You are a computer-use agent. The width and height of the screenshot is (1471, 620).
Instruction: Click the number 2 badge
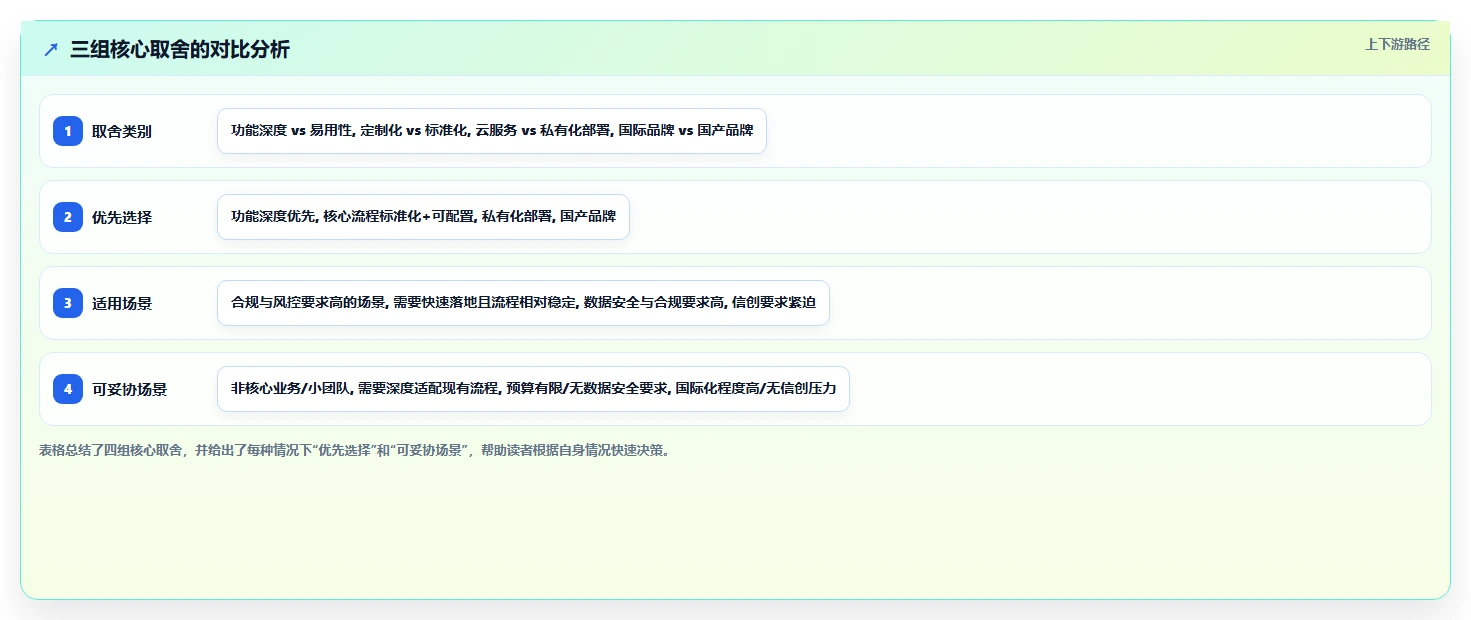(x=68, y=217)
